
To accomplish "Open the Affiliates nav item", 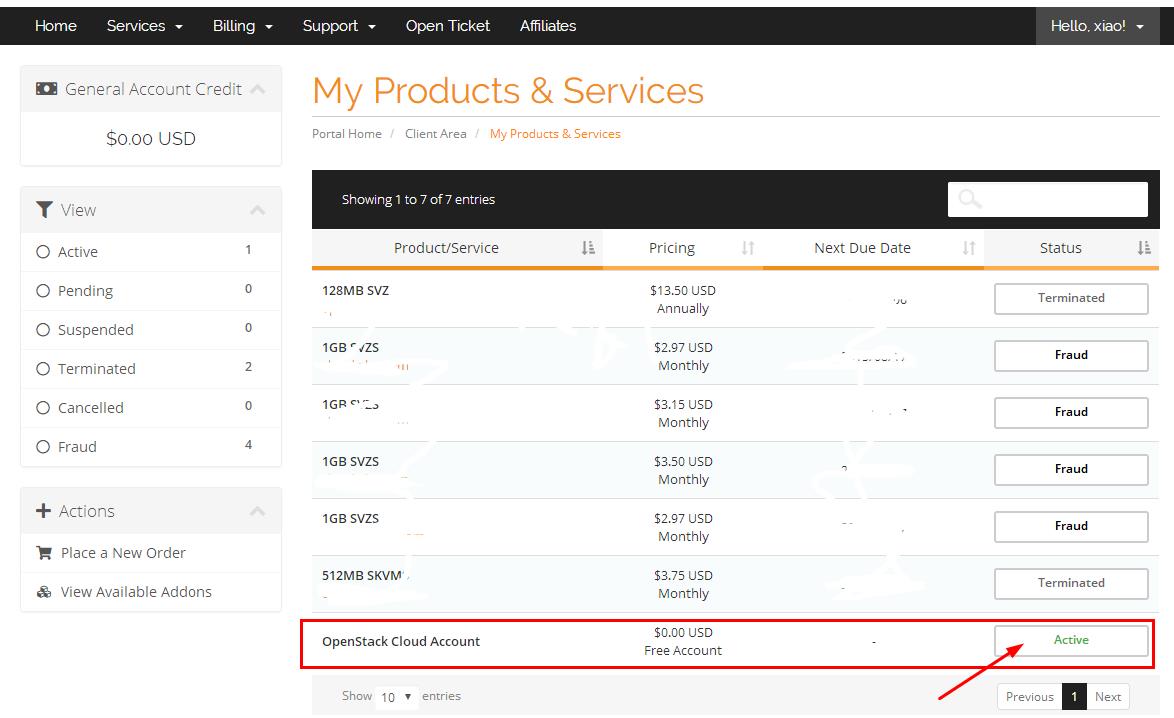I will click(x=548, y=25).
